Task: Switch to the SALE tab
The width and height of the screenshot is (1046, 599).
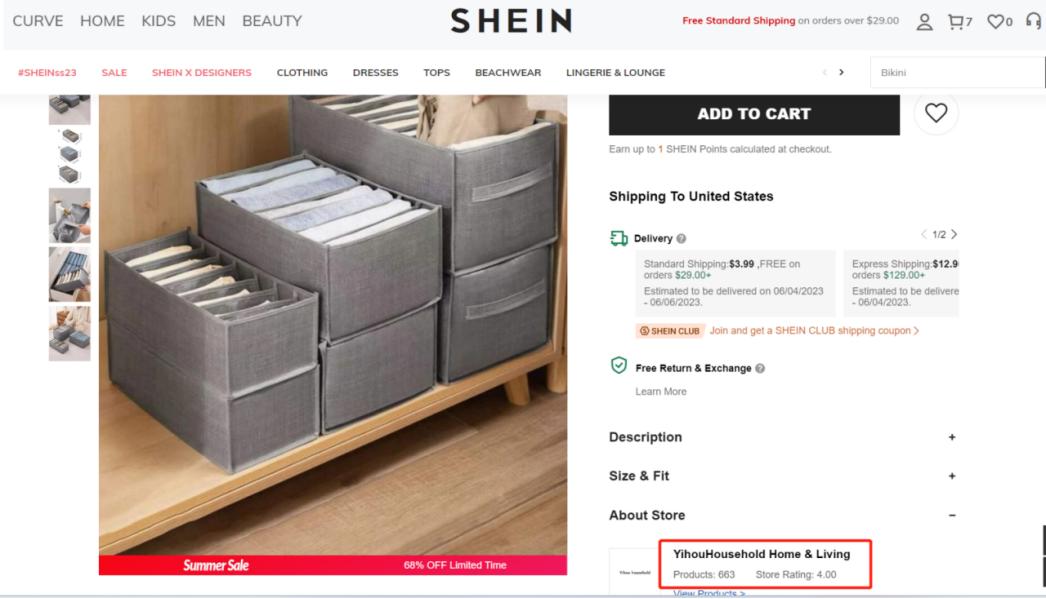Action: click(114, 72)
